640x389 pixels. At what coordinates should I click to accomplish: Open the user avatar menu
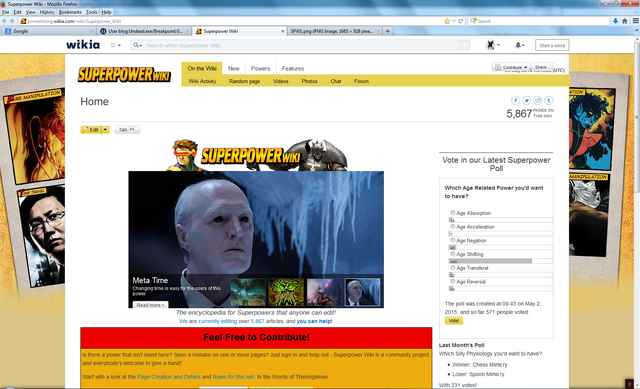tap(493, 45)
